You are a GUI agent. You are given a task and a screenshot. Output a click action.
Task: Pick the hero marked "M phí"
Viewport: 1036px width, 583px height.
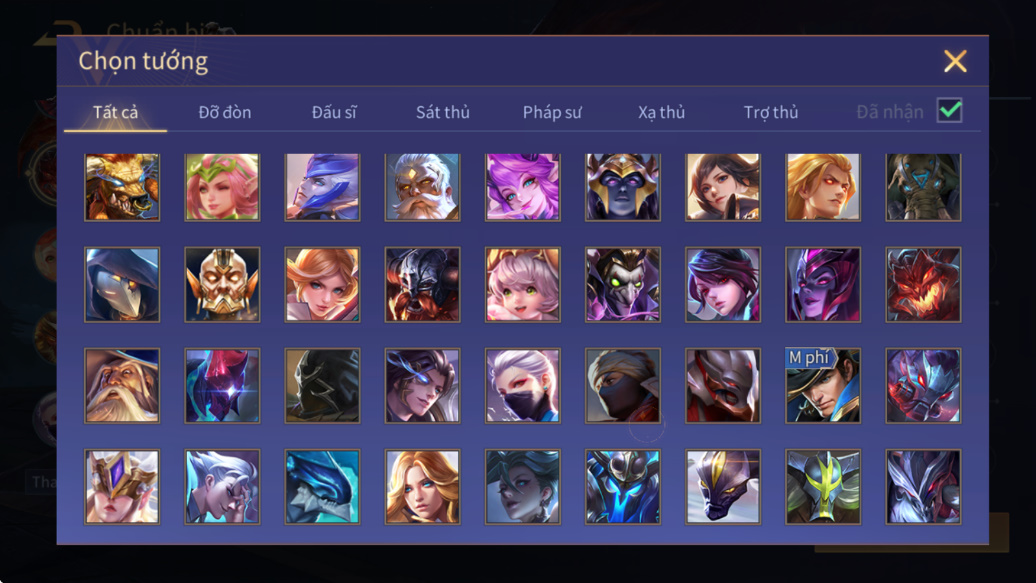(x=823, y=385)
